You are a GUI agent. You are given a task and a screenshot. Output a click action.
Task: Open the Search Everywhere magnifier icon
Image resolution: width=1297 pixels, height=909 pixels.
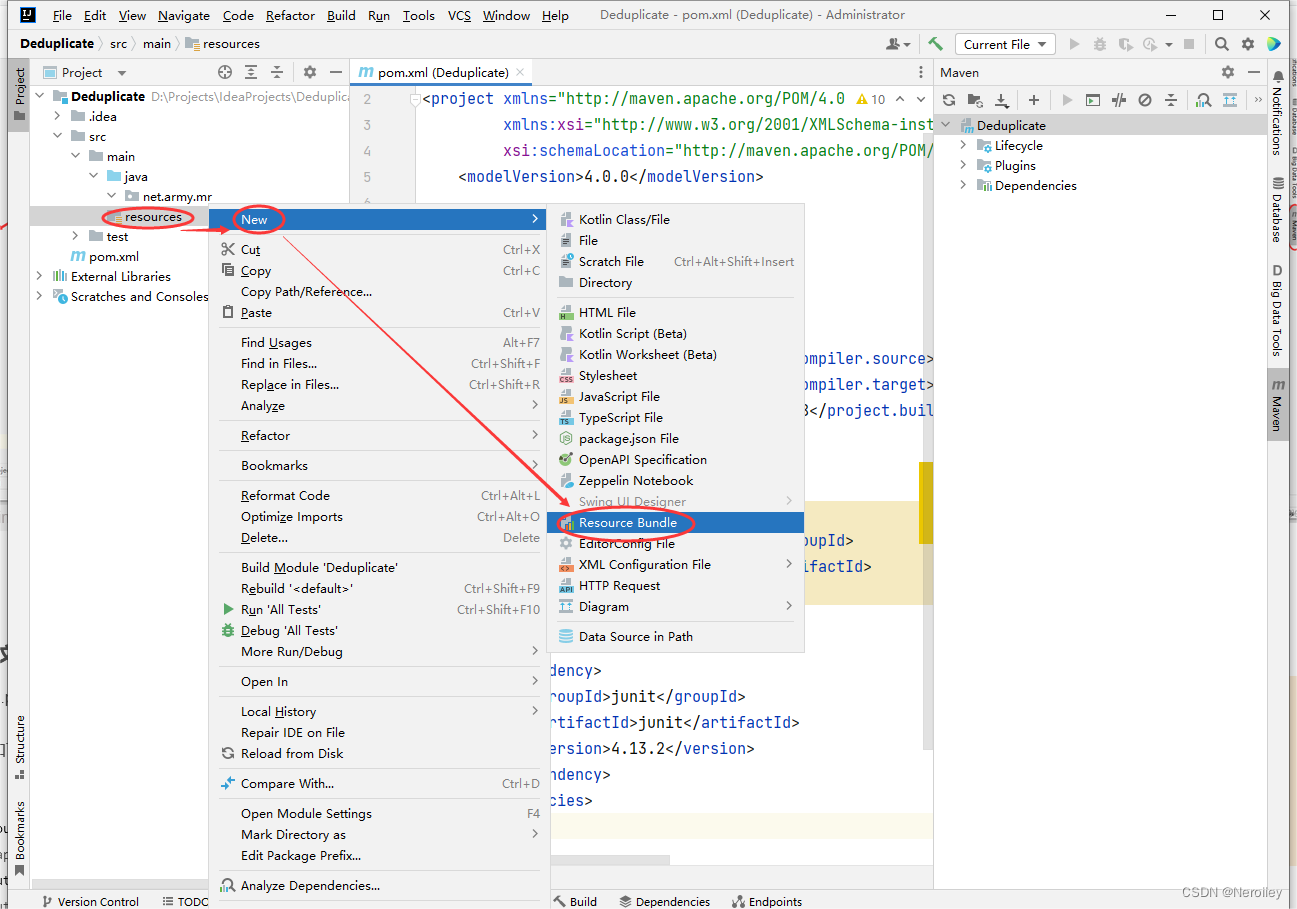(x=1222, y=44)
